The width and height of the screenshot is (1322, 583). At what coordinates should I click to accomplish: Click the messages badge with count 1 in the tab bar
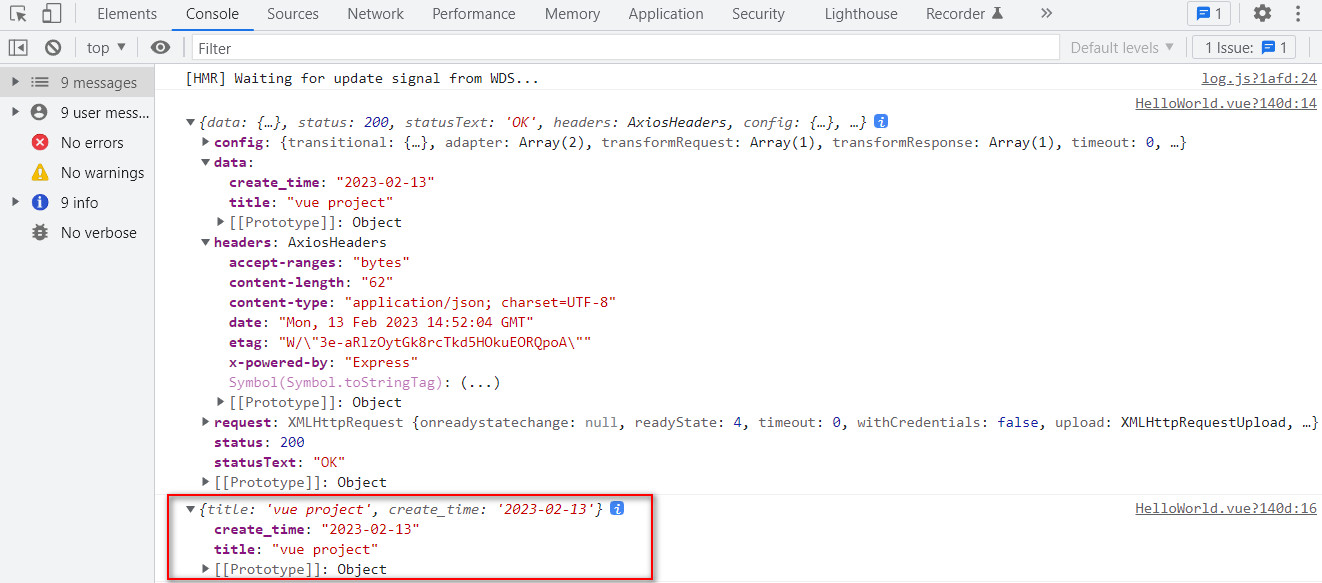[x=1209, y=14]
